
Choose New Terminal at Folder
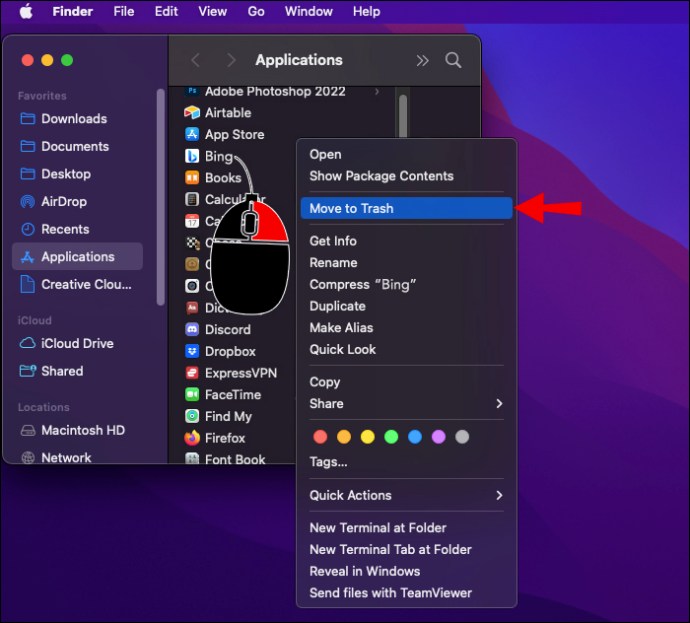click(378, 528)
